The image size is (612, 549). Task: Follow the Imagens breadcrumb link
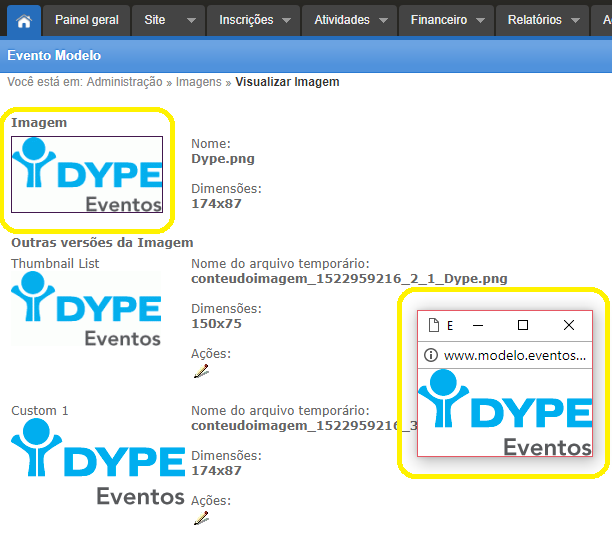[199, 82]
